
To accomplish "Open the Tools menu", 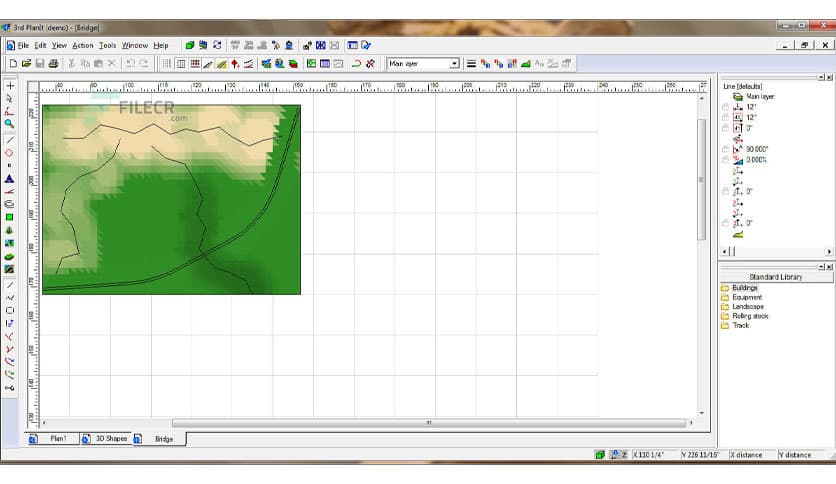I will click(x=107, y=46).
